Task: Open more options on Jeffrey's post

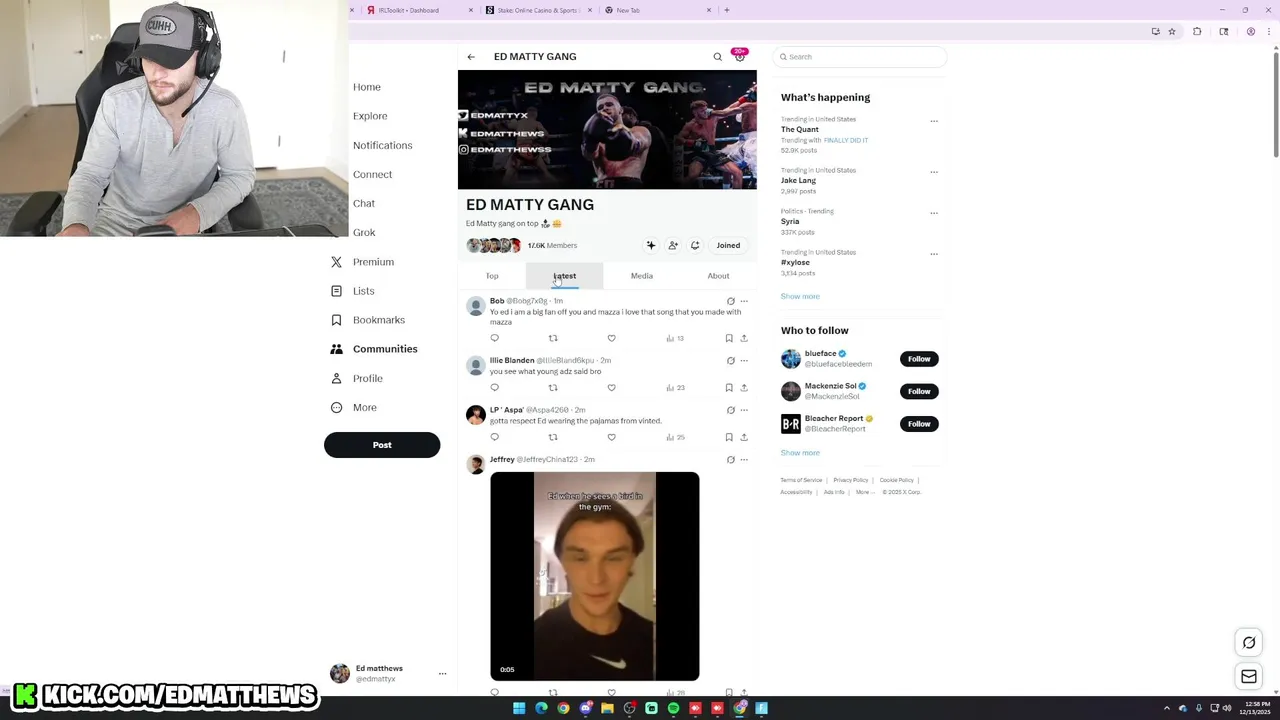Action: coord(744,460)
